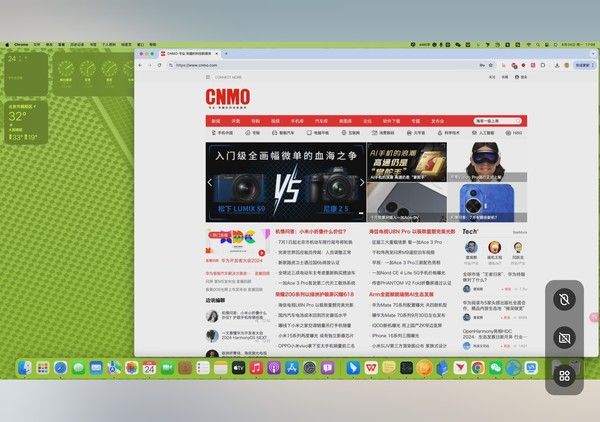Click the Chrome address bar

pos(325,65)
